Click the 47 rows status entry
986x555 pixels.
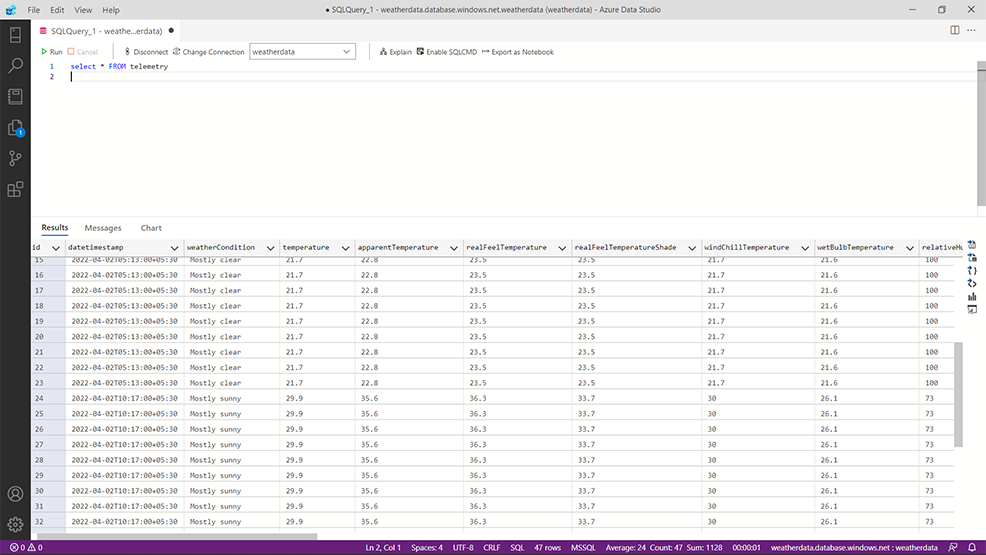click(x=547, y=547)
